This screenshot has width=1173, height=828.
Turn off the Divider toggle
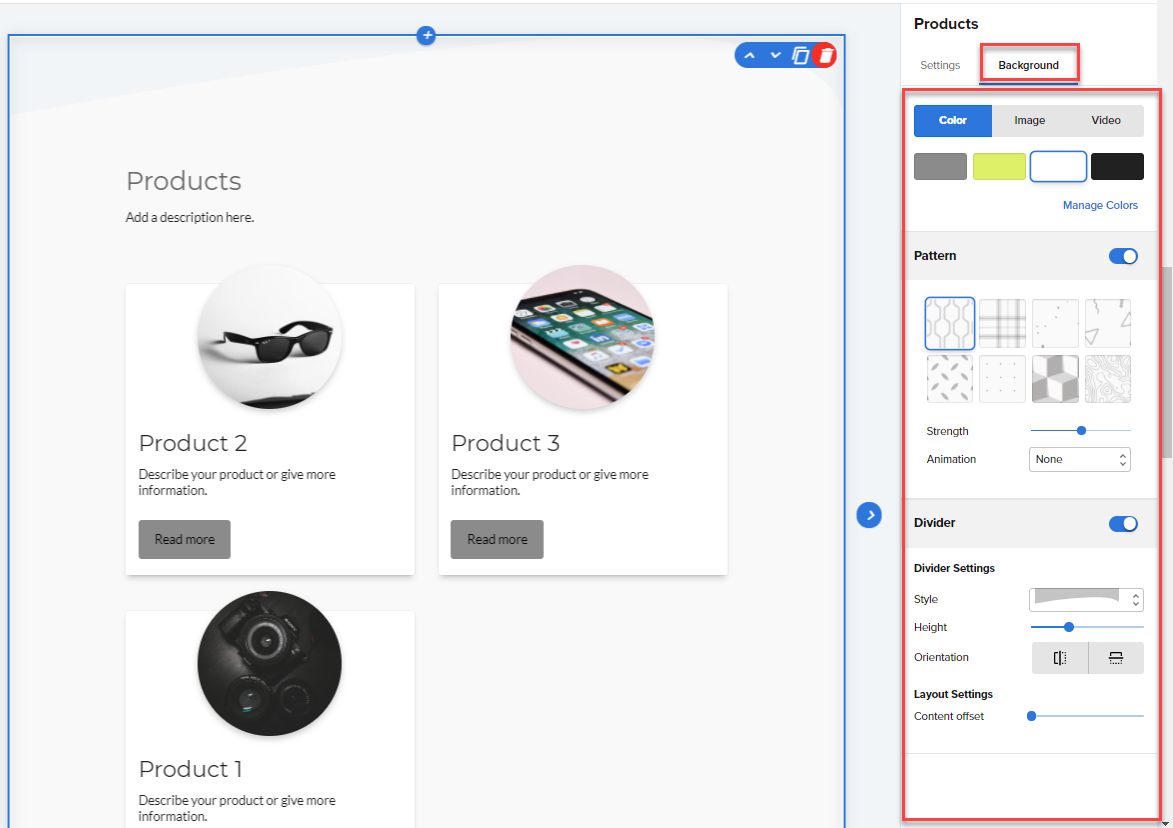[1123, 524]
